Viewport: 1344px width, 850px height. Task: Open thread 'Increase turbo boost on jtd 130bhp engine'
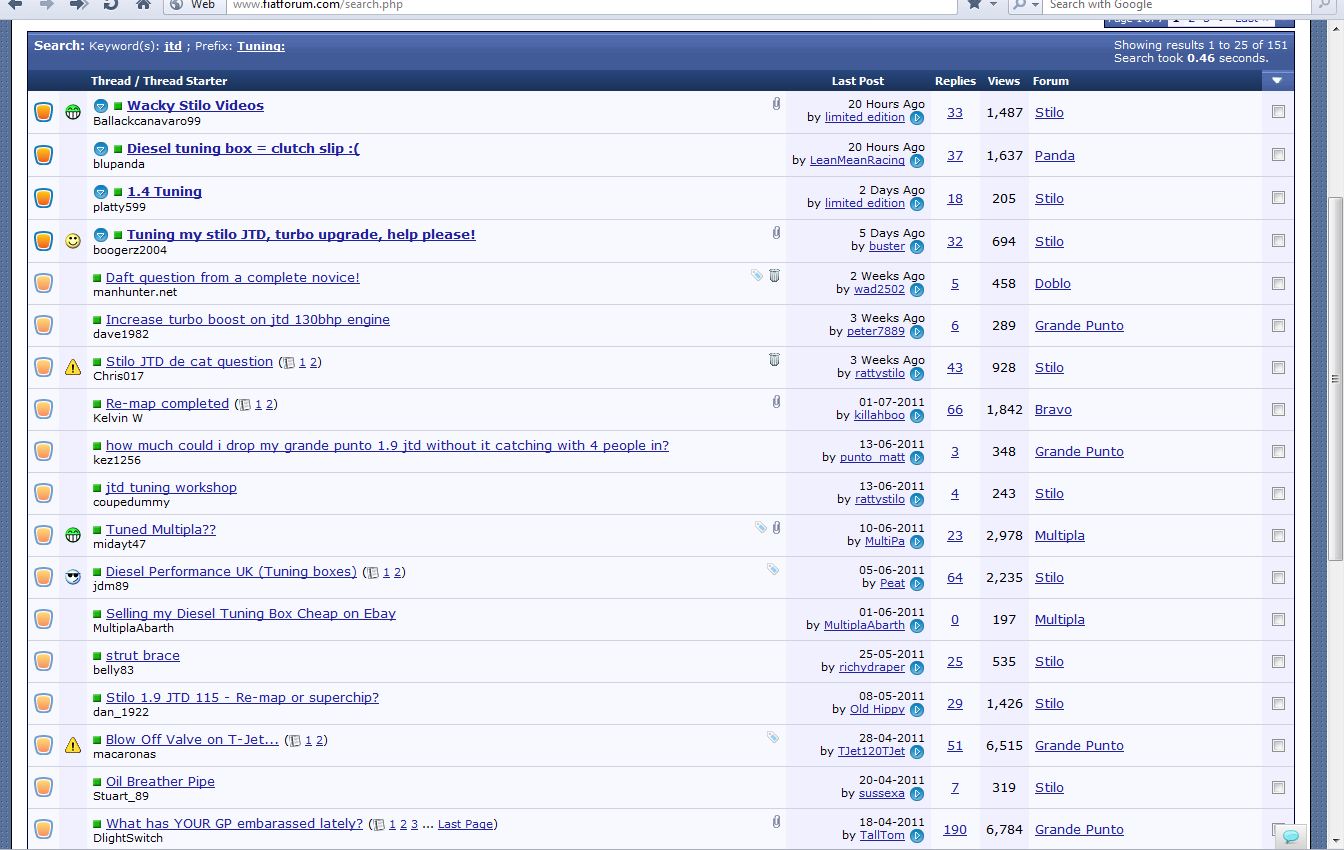(248, 320)
